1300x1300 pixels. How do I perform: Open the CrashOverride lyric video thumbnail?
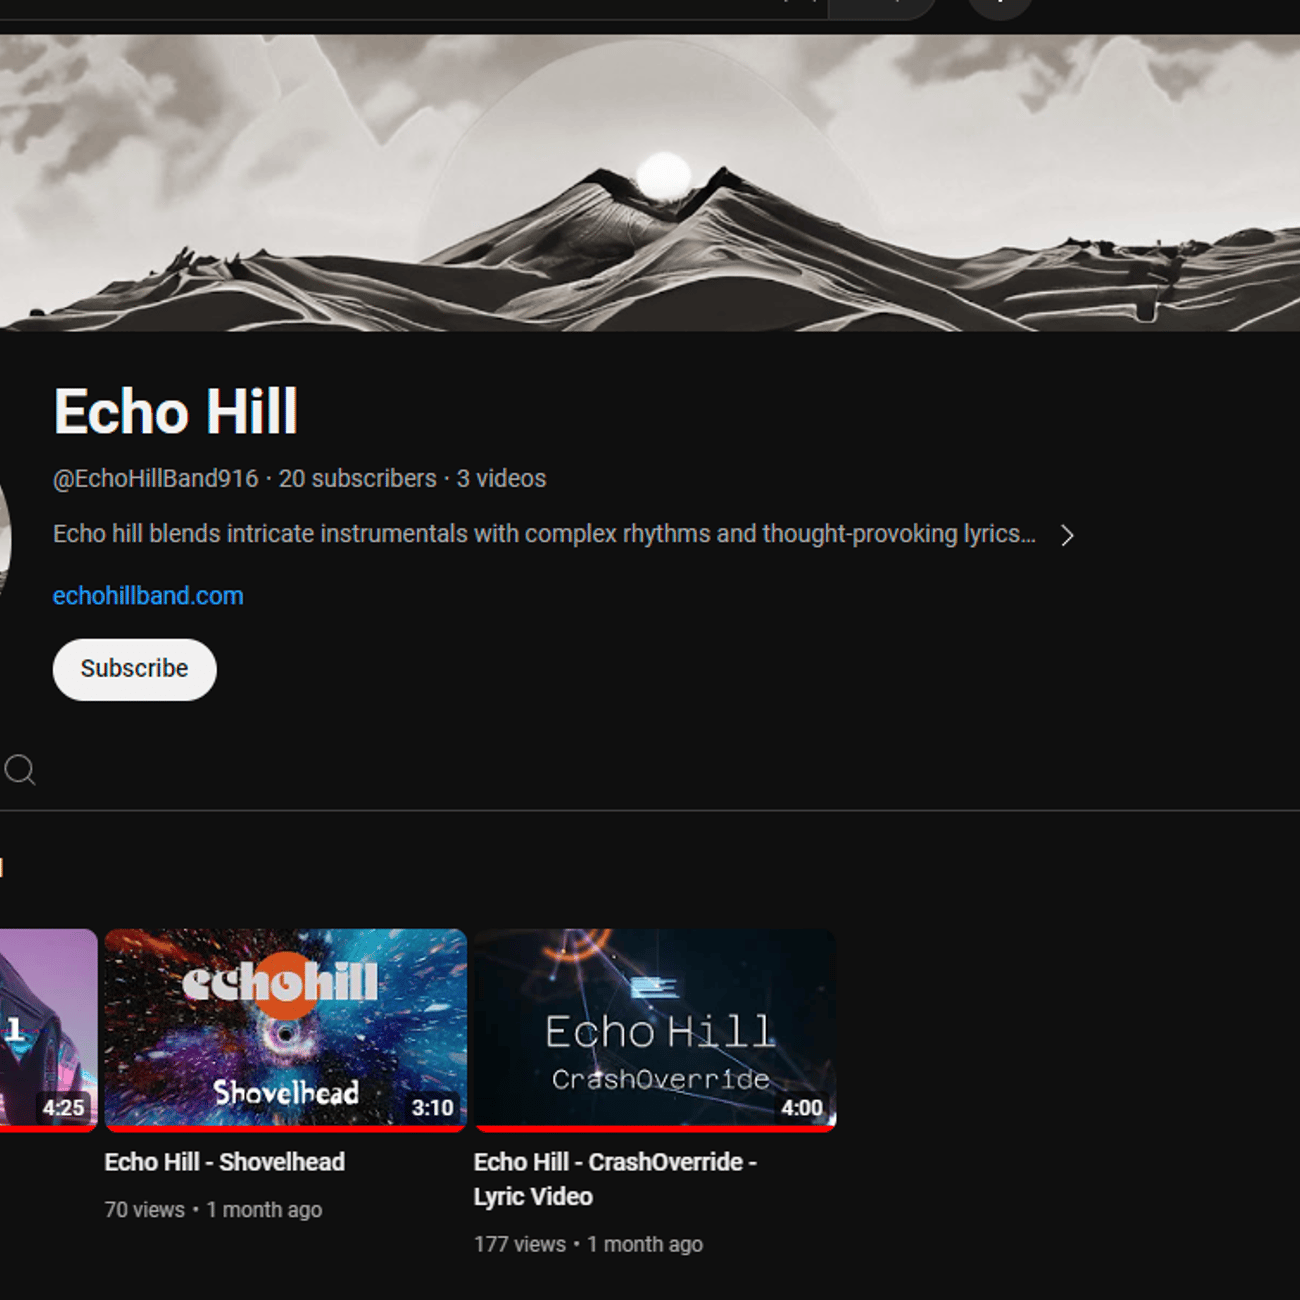tap(655, 1030)
